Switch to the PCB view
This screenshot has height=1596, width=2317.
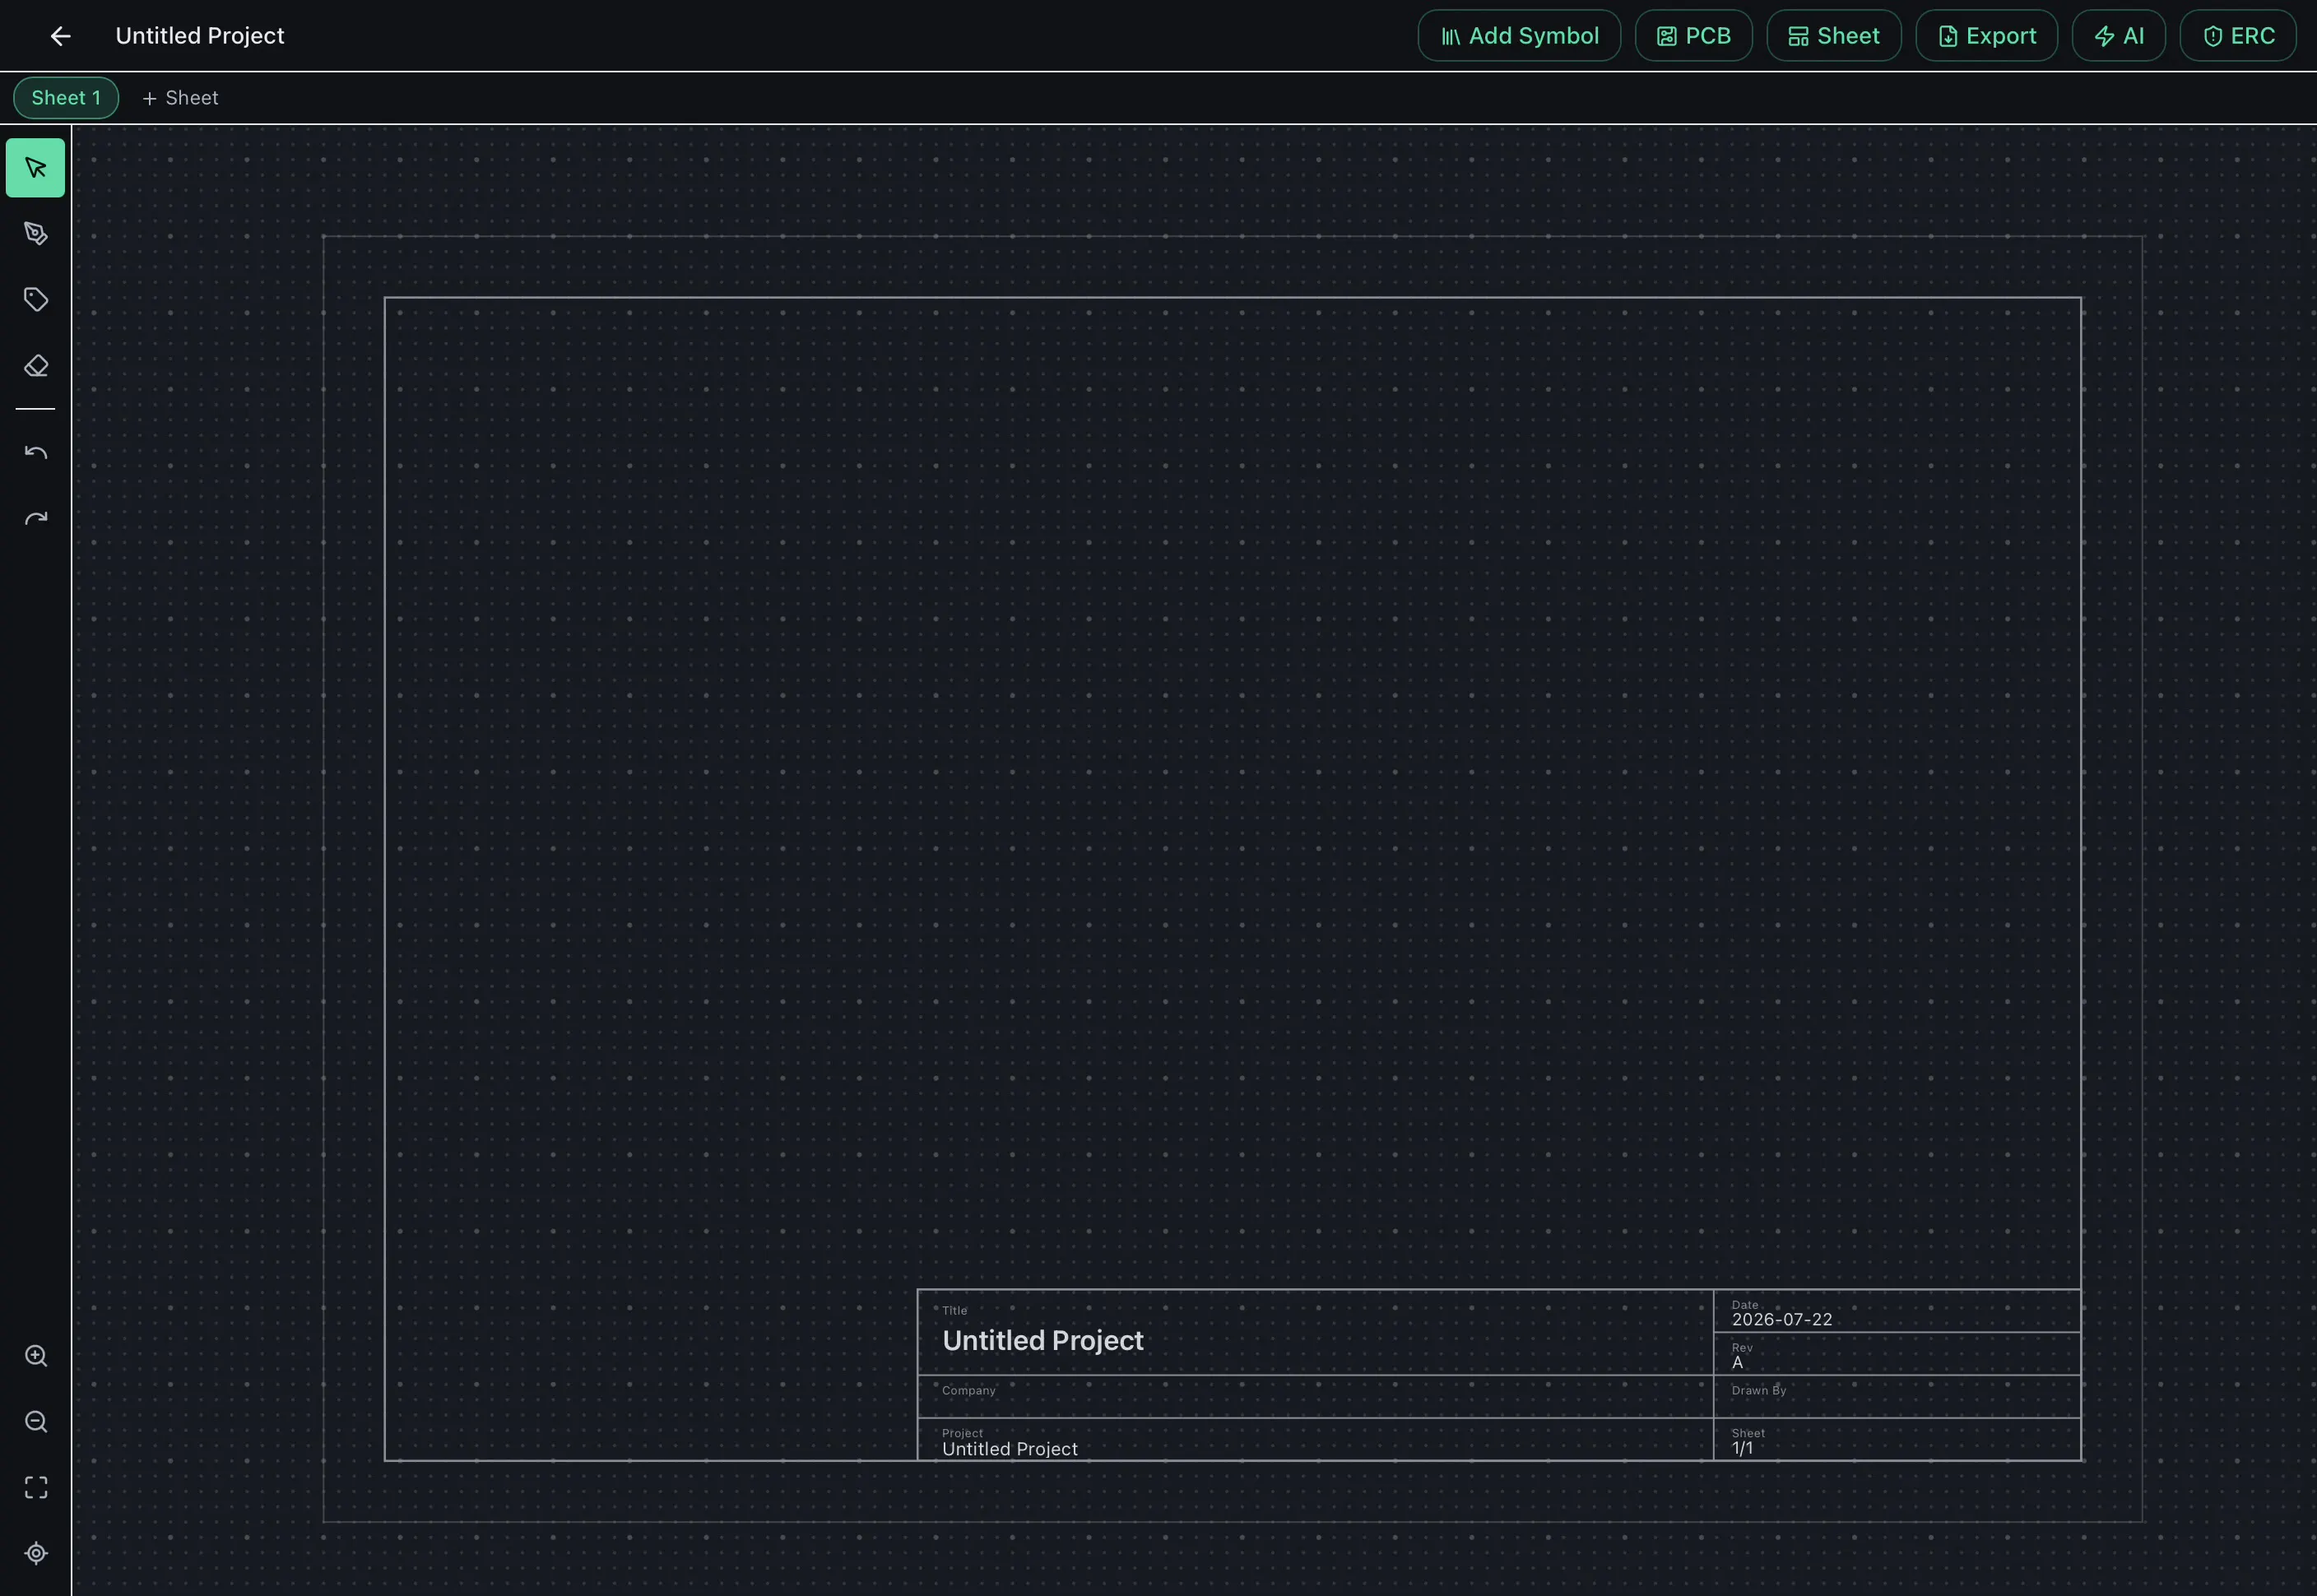(1693, 36)
